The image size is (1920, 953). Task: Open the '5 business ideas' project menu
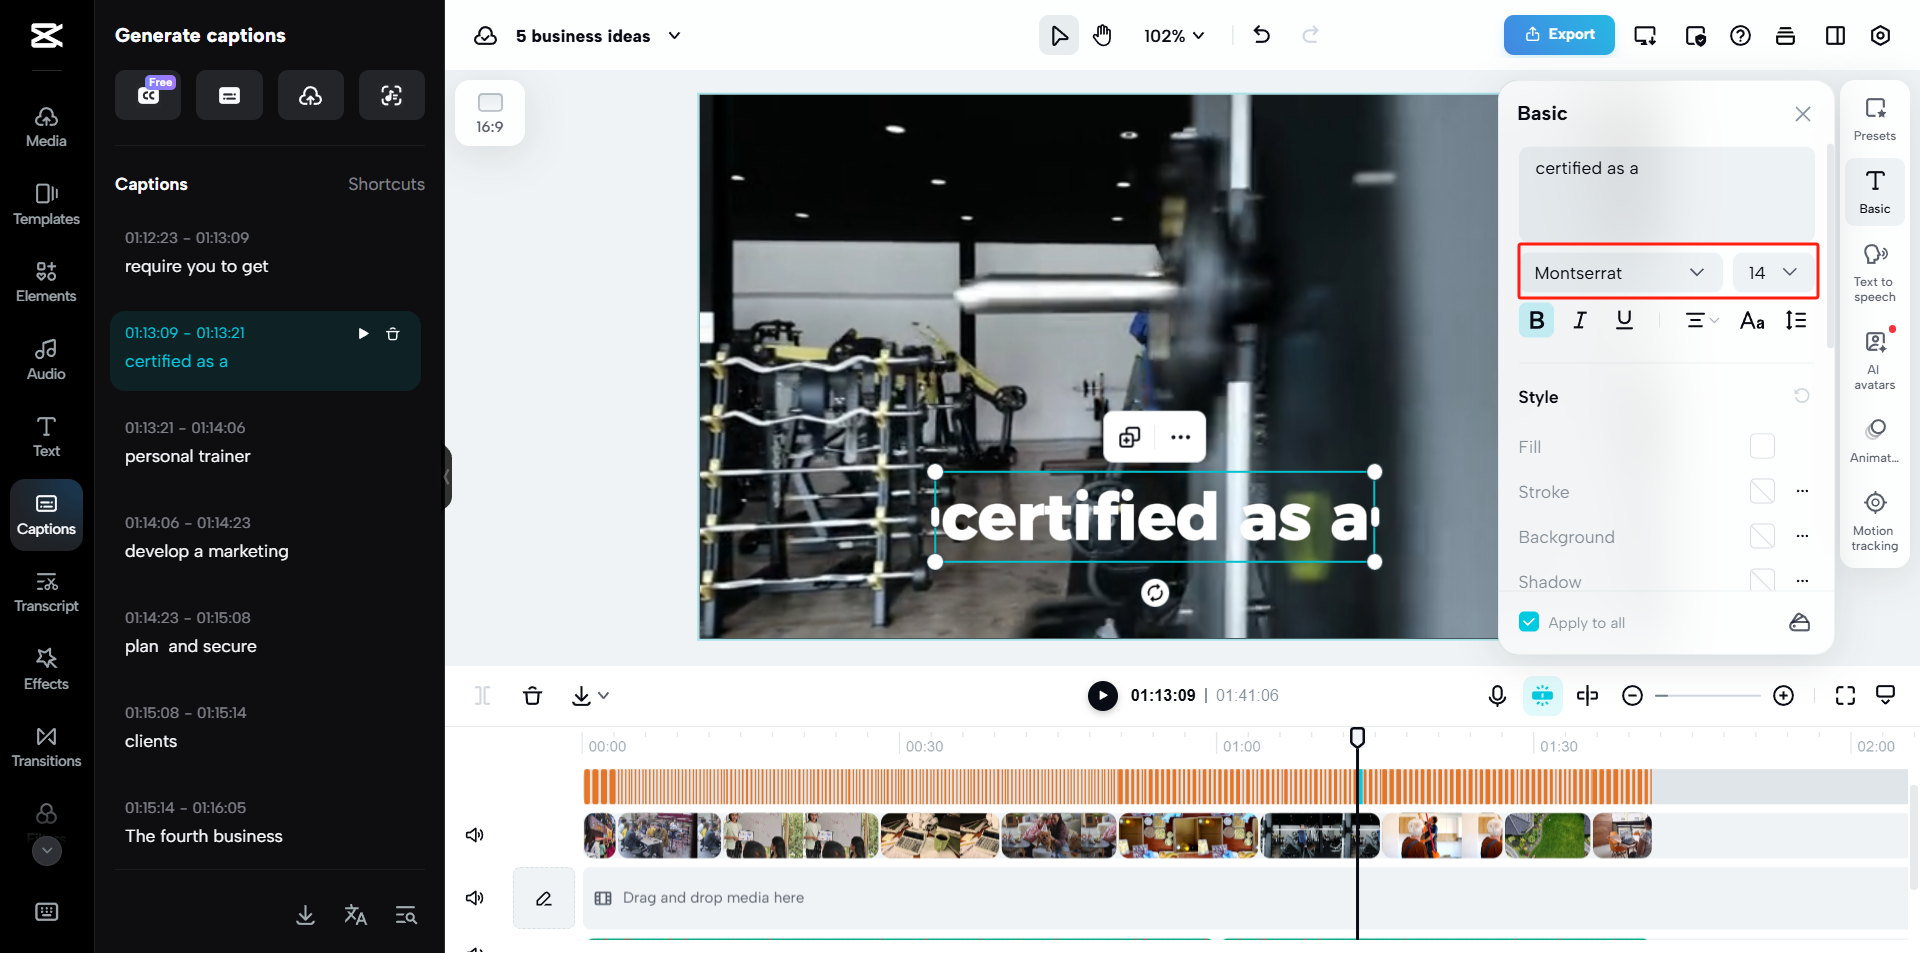click(x=598, y=36)
